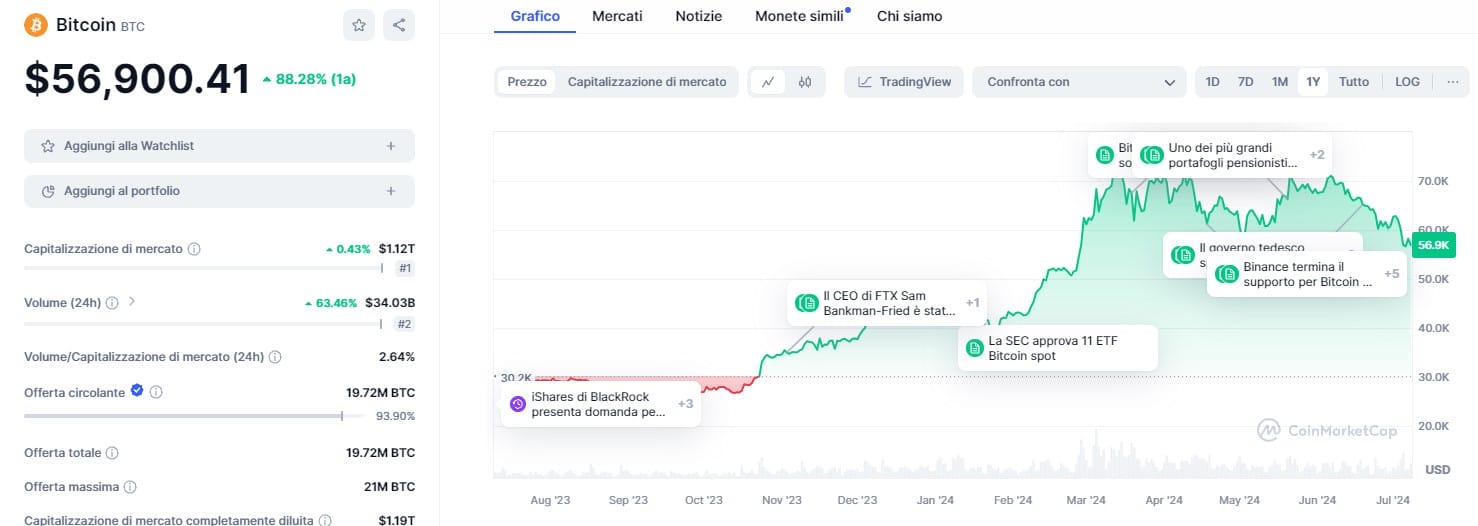This screenshot has height=526, width=1478.
Task: Expand Volume (24h) chevron arrow
Action: point(132,302)
